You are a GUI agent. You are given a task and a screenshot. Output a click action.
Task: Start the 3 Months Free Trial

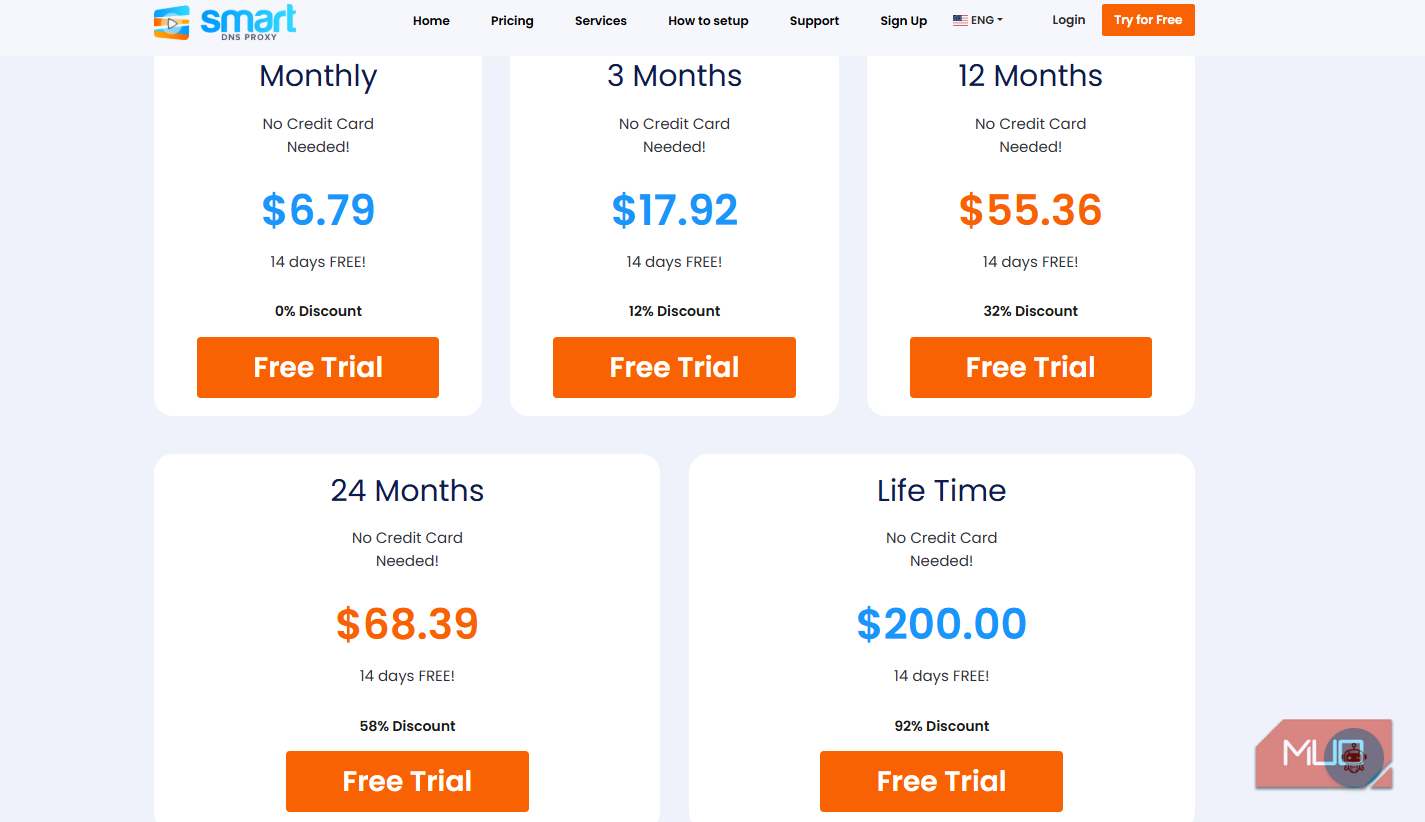click(674, 367)
